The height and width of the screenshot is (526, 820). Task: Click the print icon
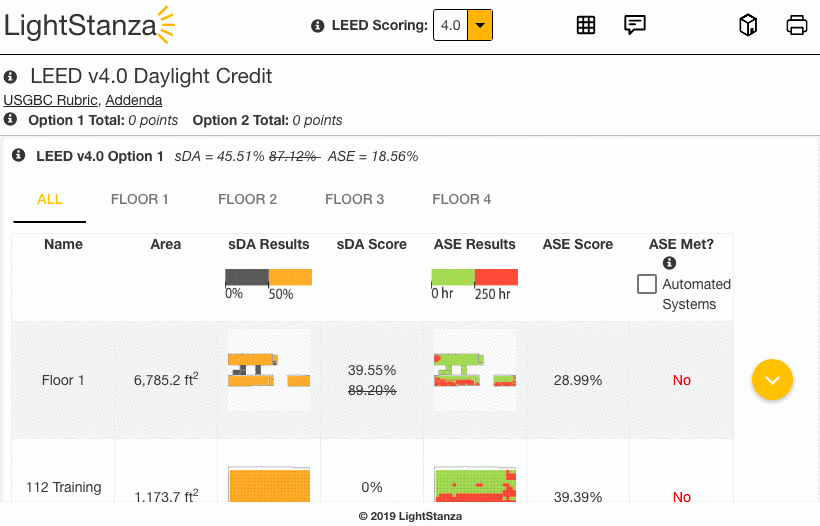click(796, 25)
